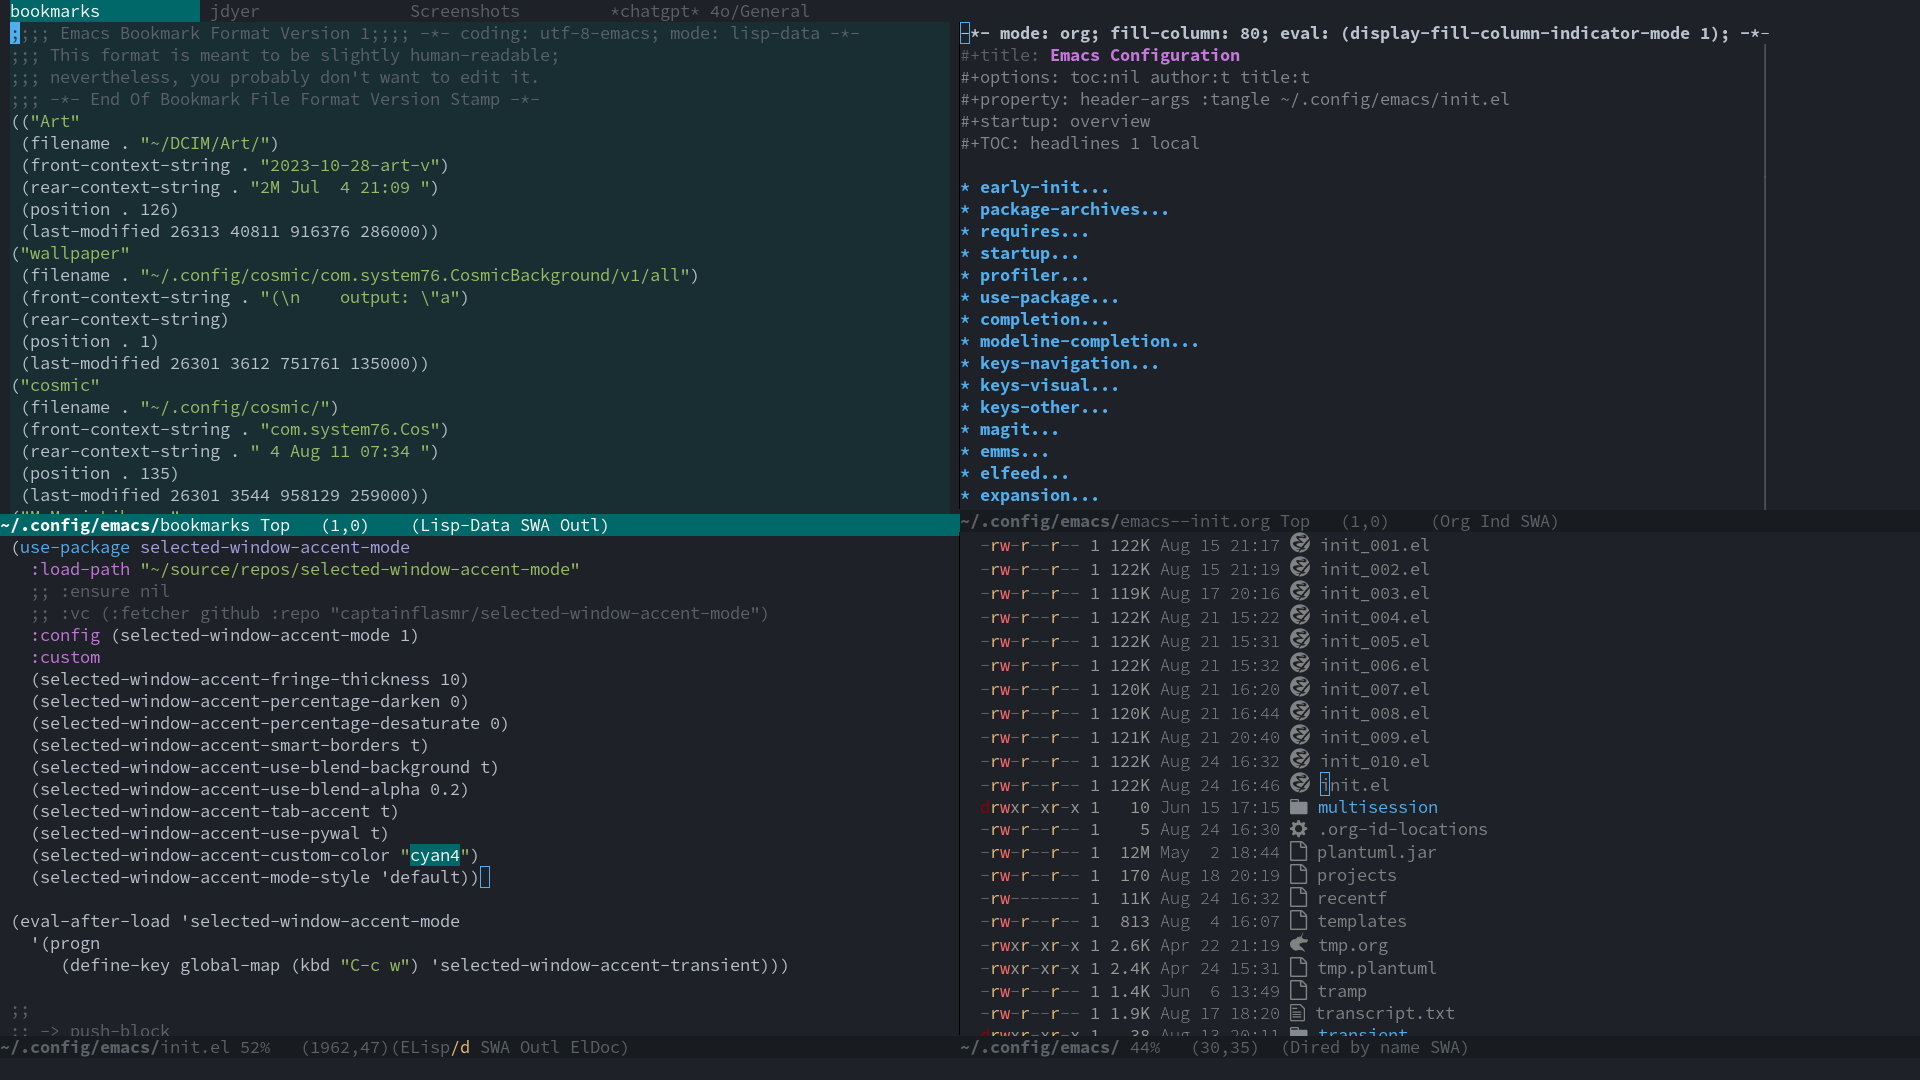Image resolution: width=1920 pixels, height=1080 pixels.
Task: Click the org-mode unicorn icon beside tmp.org
Action: point(1298,944)
